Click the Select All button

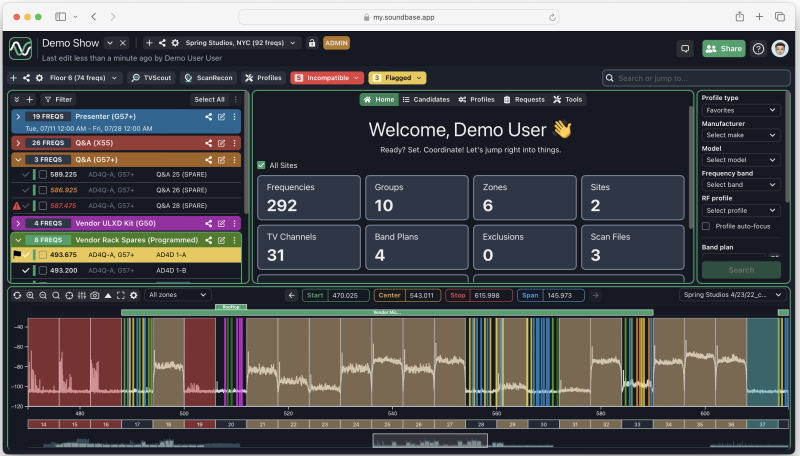(x=209, y=100)
